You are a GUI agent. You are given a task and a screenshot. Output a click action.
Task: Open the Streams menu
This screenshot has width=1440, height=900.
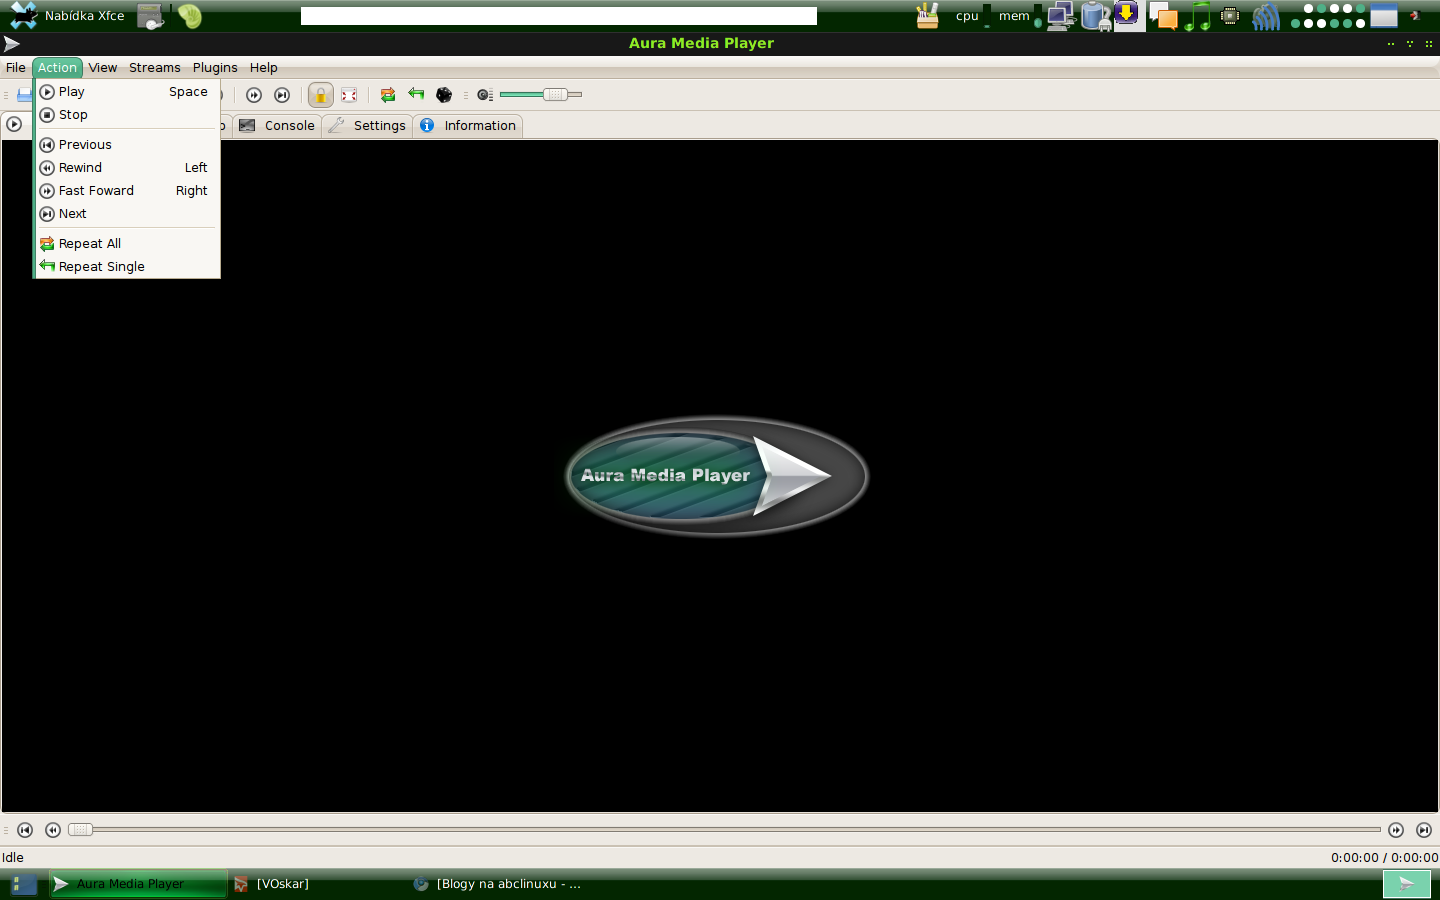click(154, 68)
